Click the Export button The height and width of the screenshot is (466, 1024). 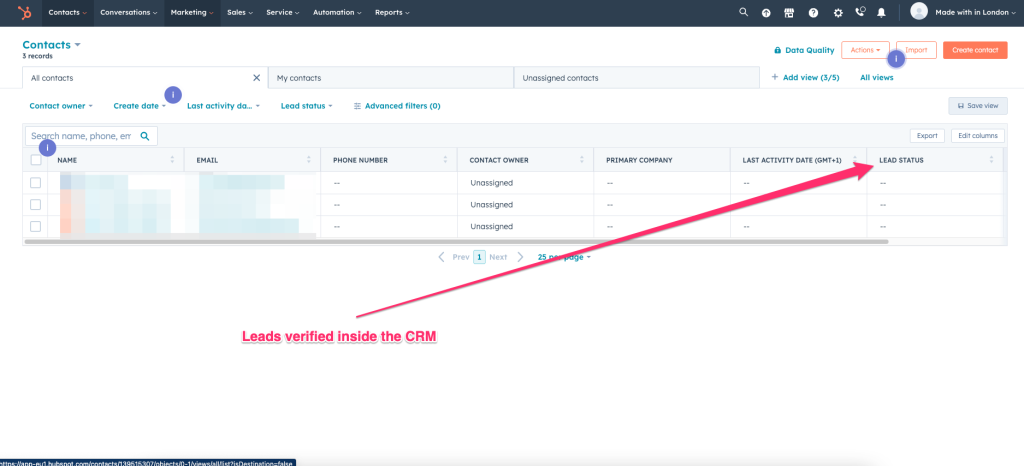click(x=927, y=136)
